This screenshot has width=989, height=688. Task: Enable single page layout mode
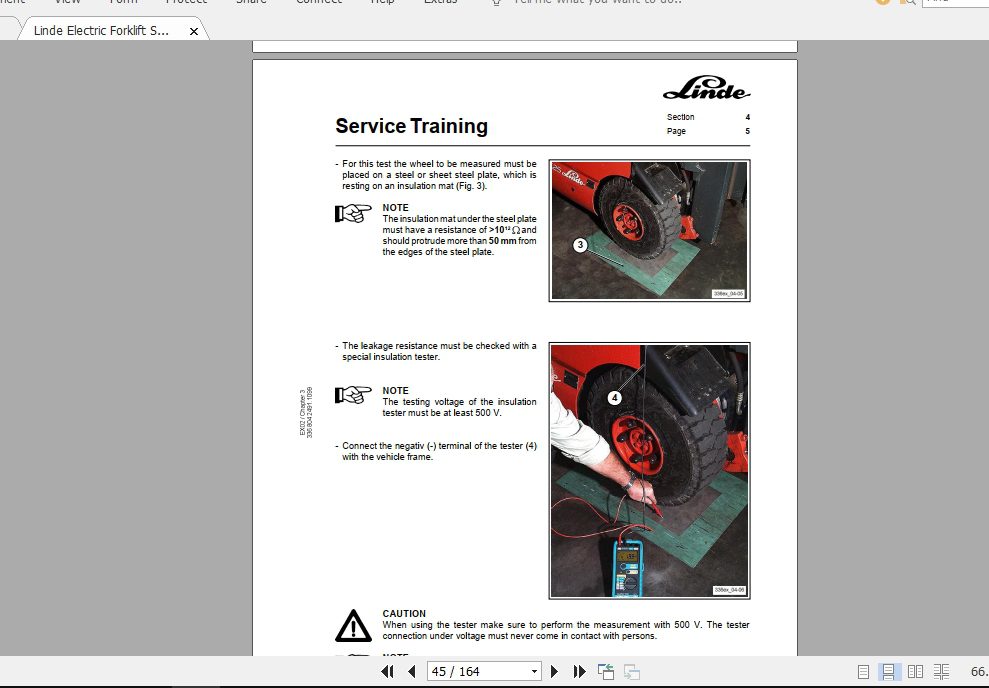pos(861,671)
